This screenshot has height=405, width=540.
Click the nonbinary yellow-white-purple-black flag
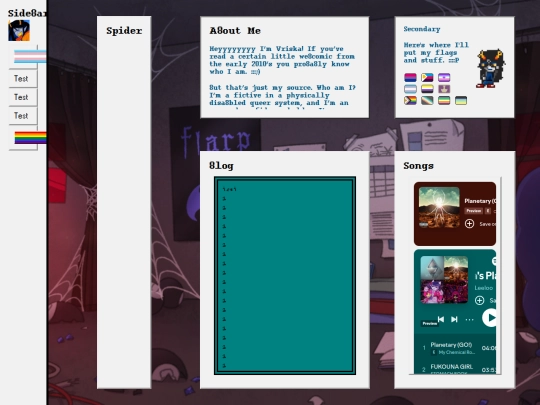coord(427,89)
